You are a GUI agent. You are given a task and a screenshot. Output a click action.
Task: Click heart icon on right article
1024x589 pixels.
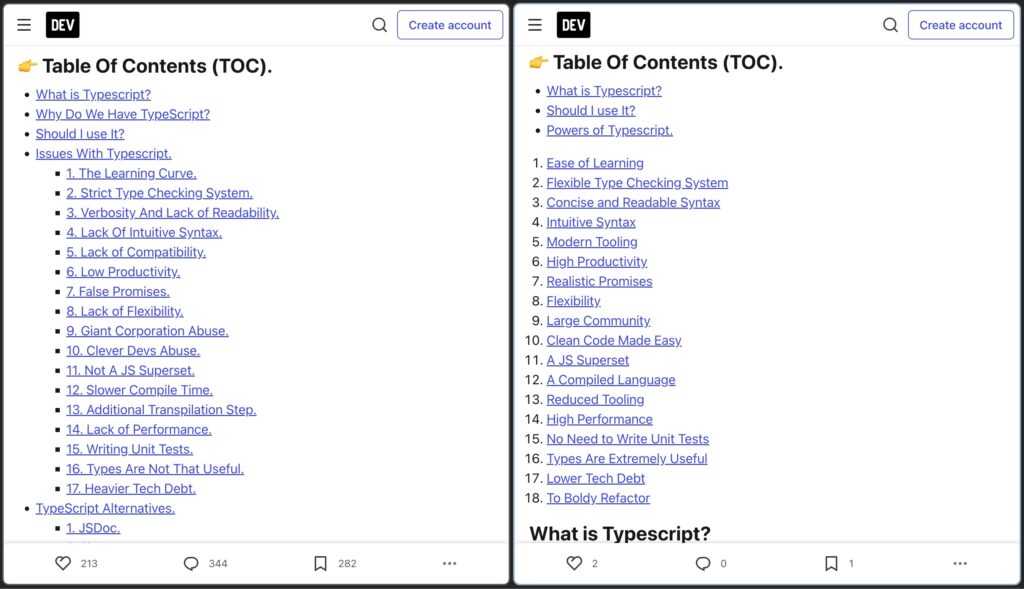pyautogui.click(x=574, y=563)
